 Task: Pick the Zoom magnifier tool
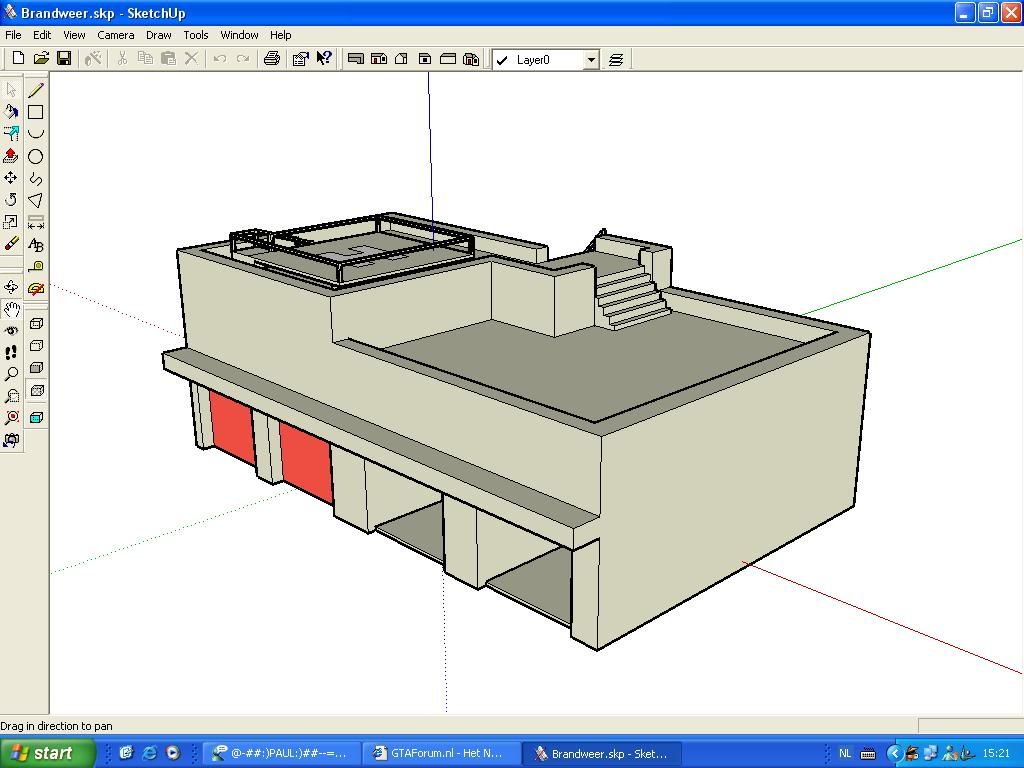(11, 374)
